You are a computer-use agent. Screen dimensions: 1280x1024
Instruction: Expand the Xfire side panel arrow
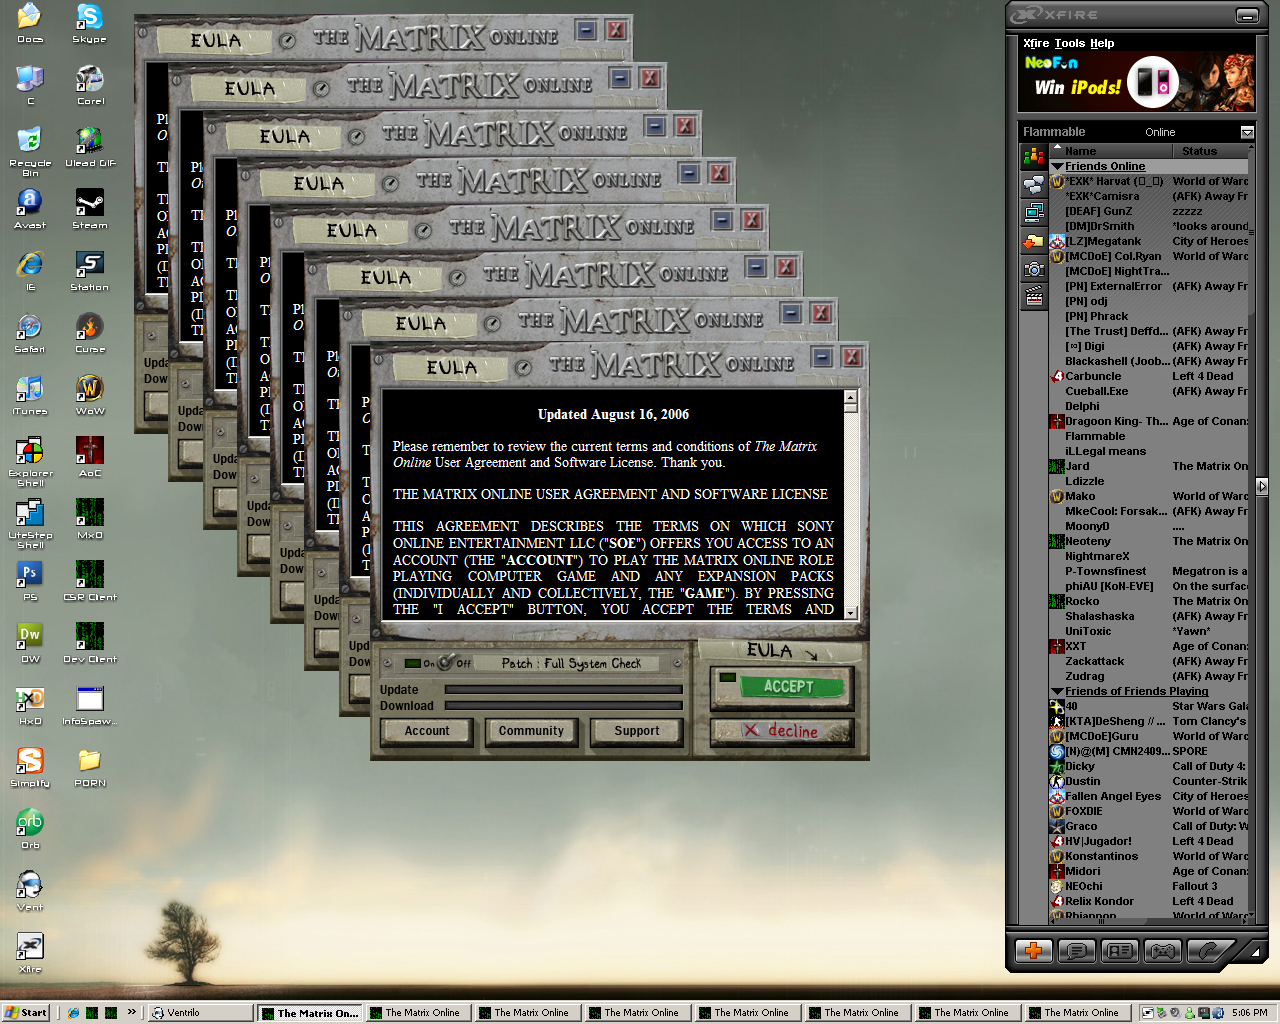tap(1262, 486)
